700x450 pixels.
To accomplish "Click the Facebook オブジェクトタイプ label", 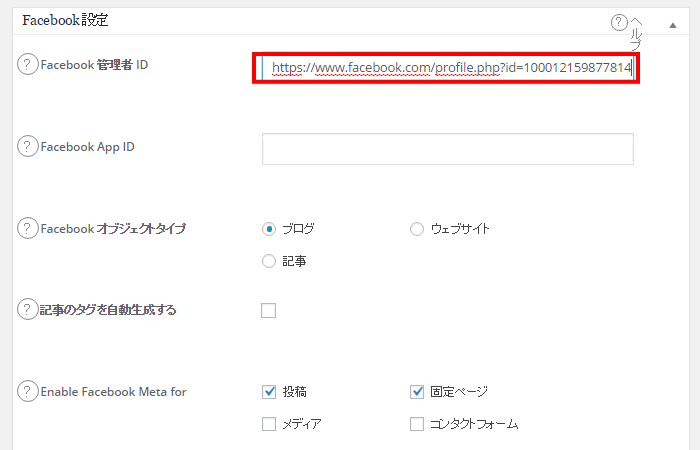I will 113,229.
